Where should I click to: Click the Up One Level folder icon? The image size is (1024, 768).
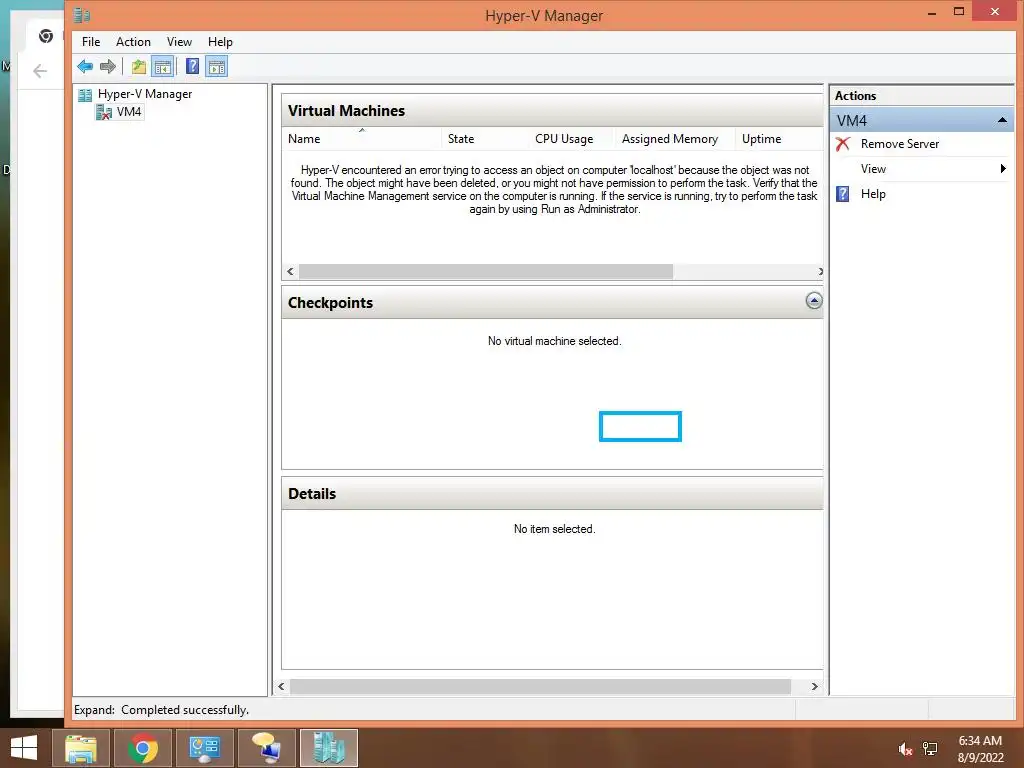click(x=138, y=67)
